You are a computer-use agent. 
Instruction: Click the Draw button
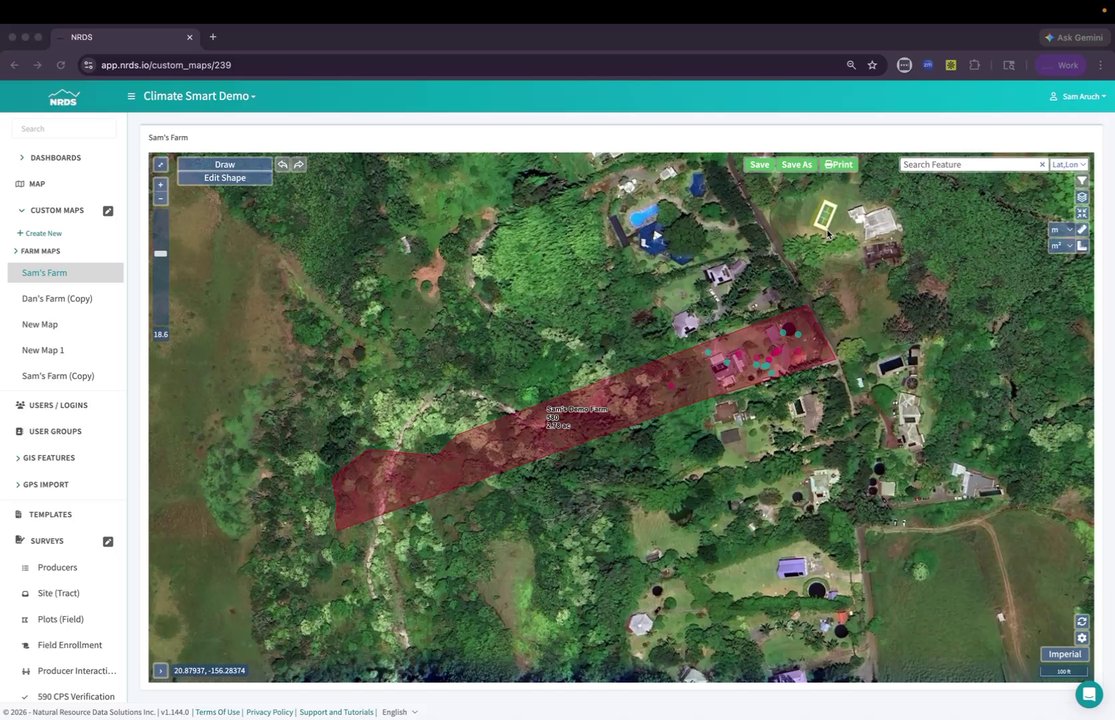[225, 164]
